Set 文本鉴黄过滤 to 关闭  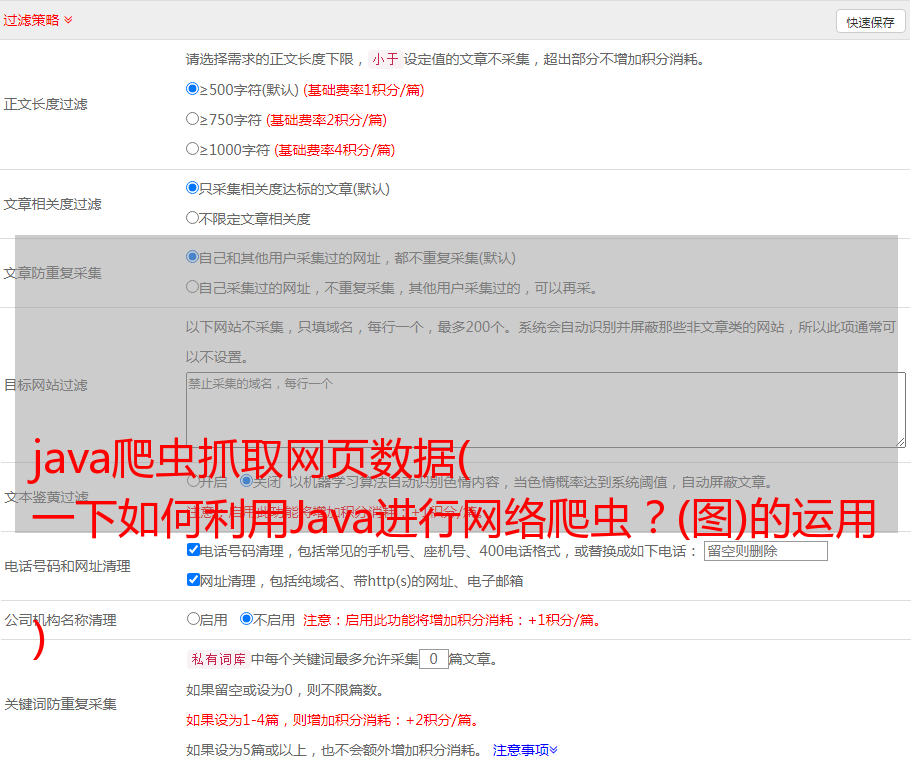pyautogui.click(x=246, y=482)
